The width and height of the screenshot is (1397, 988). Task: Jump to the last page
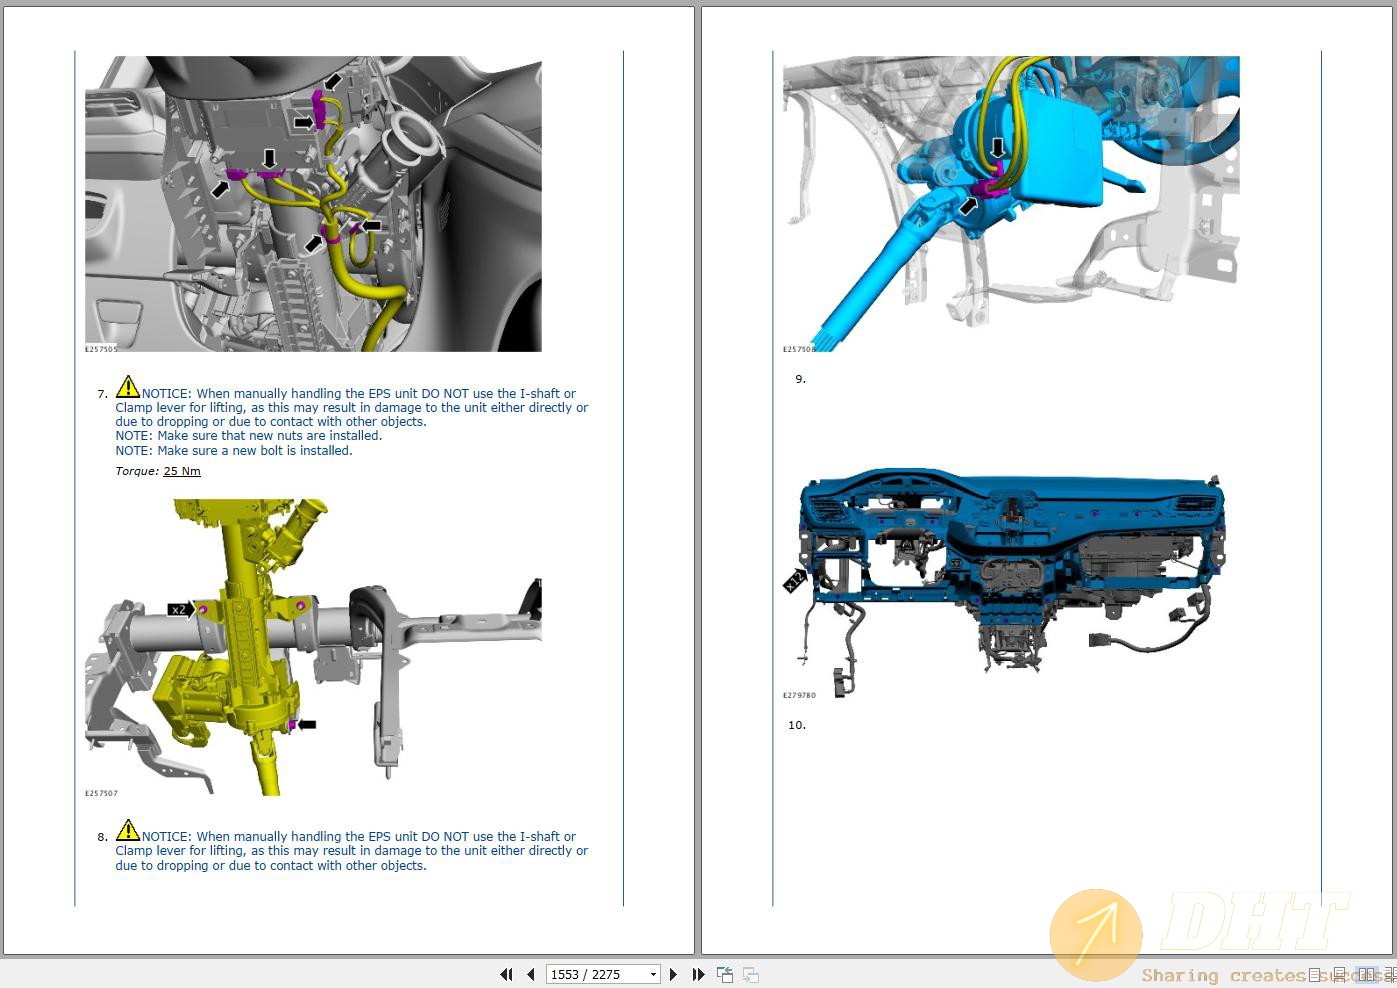698,974
